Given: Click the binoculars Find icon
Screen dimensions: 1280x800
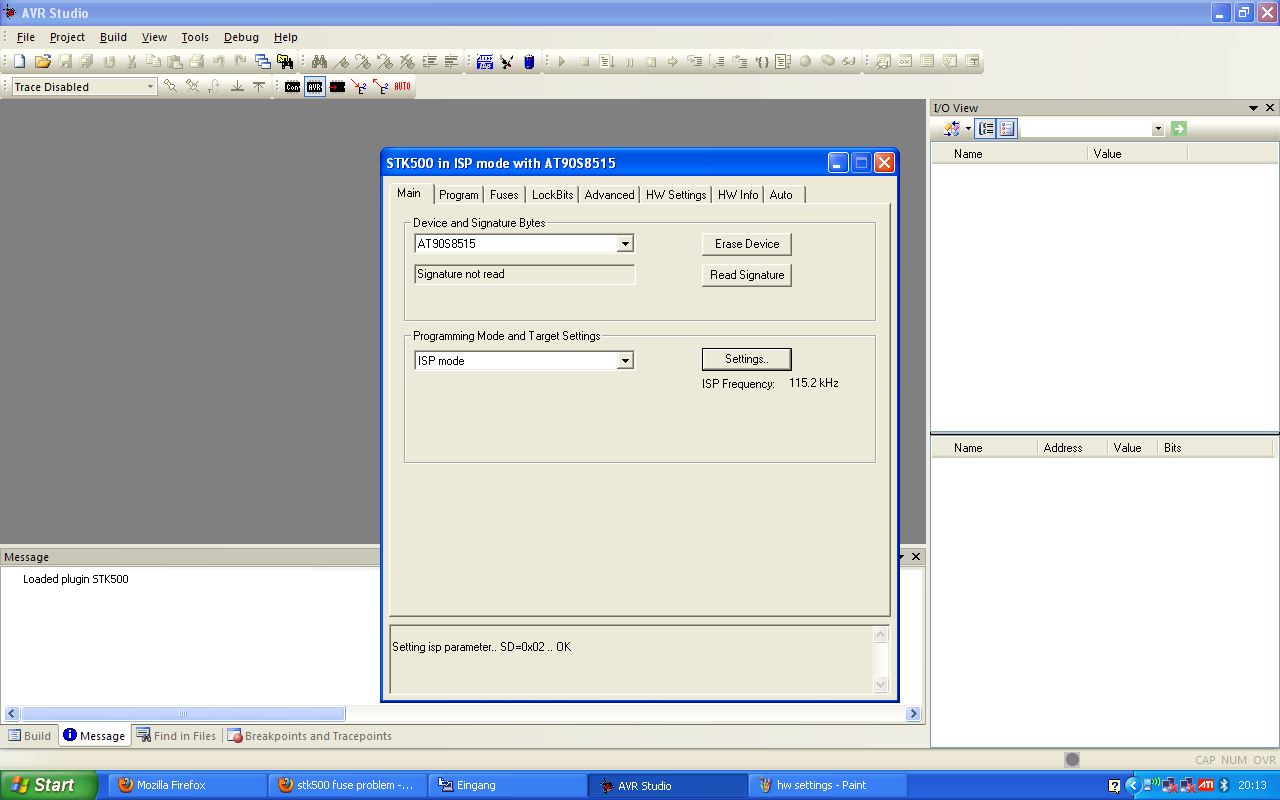Looking at the screenshot, I should click(x=319, y=62).
